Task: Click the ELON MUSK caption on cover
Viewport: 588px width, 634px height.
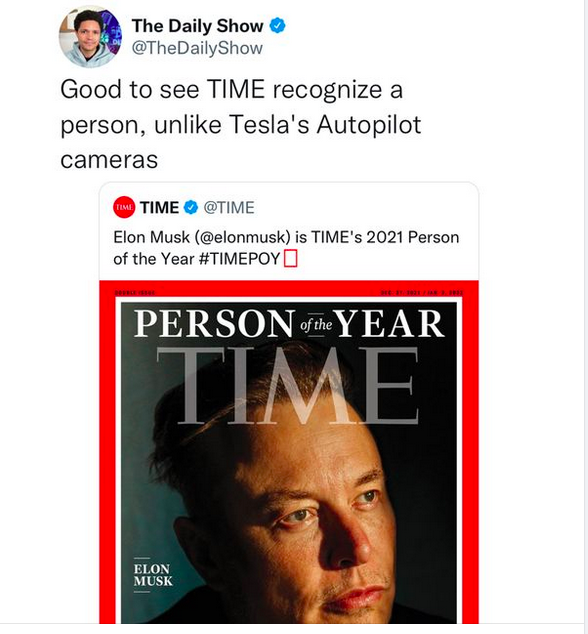Action: 153,575
